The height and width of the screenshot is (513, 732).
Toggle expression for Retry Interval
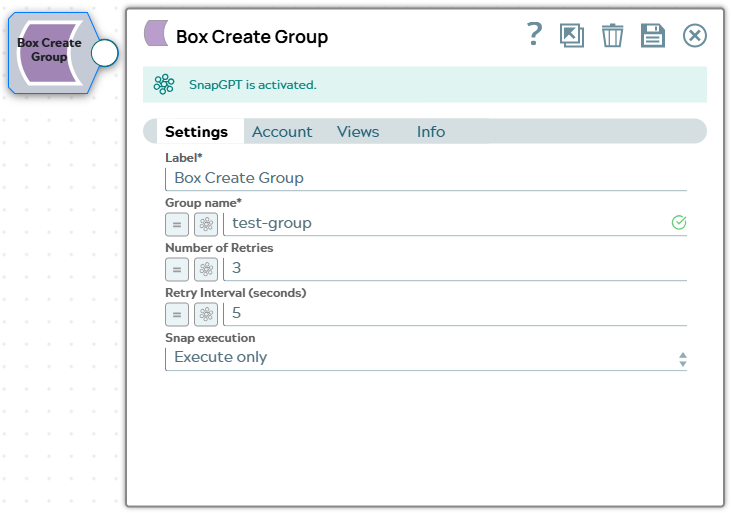point(177,314)
